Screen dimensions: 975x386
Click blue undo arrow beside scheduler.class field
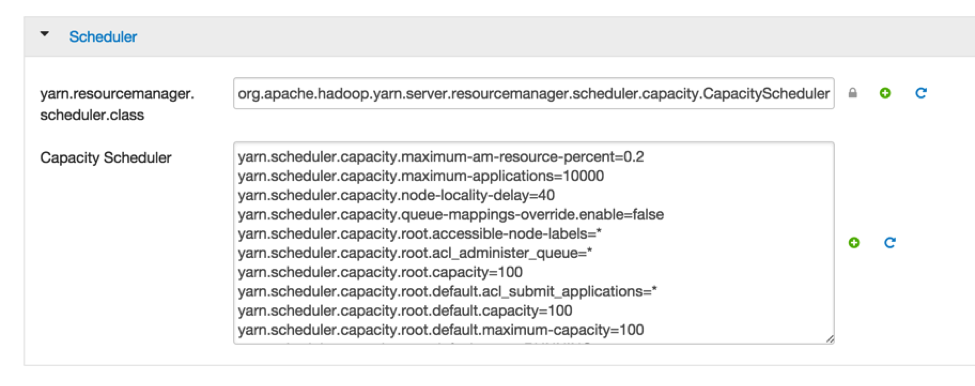pyautogui.click(x=921, y=93)
